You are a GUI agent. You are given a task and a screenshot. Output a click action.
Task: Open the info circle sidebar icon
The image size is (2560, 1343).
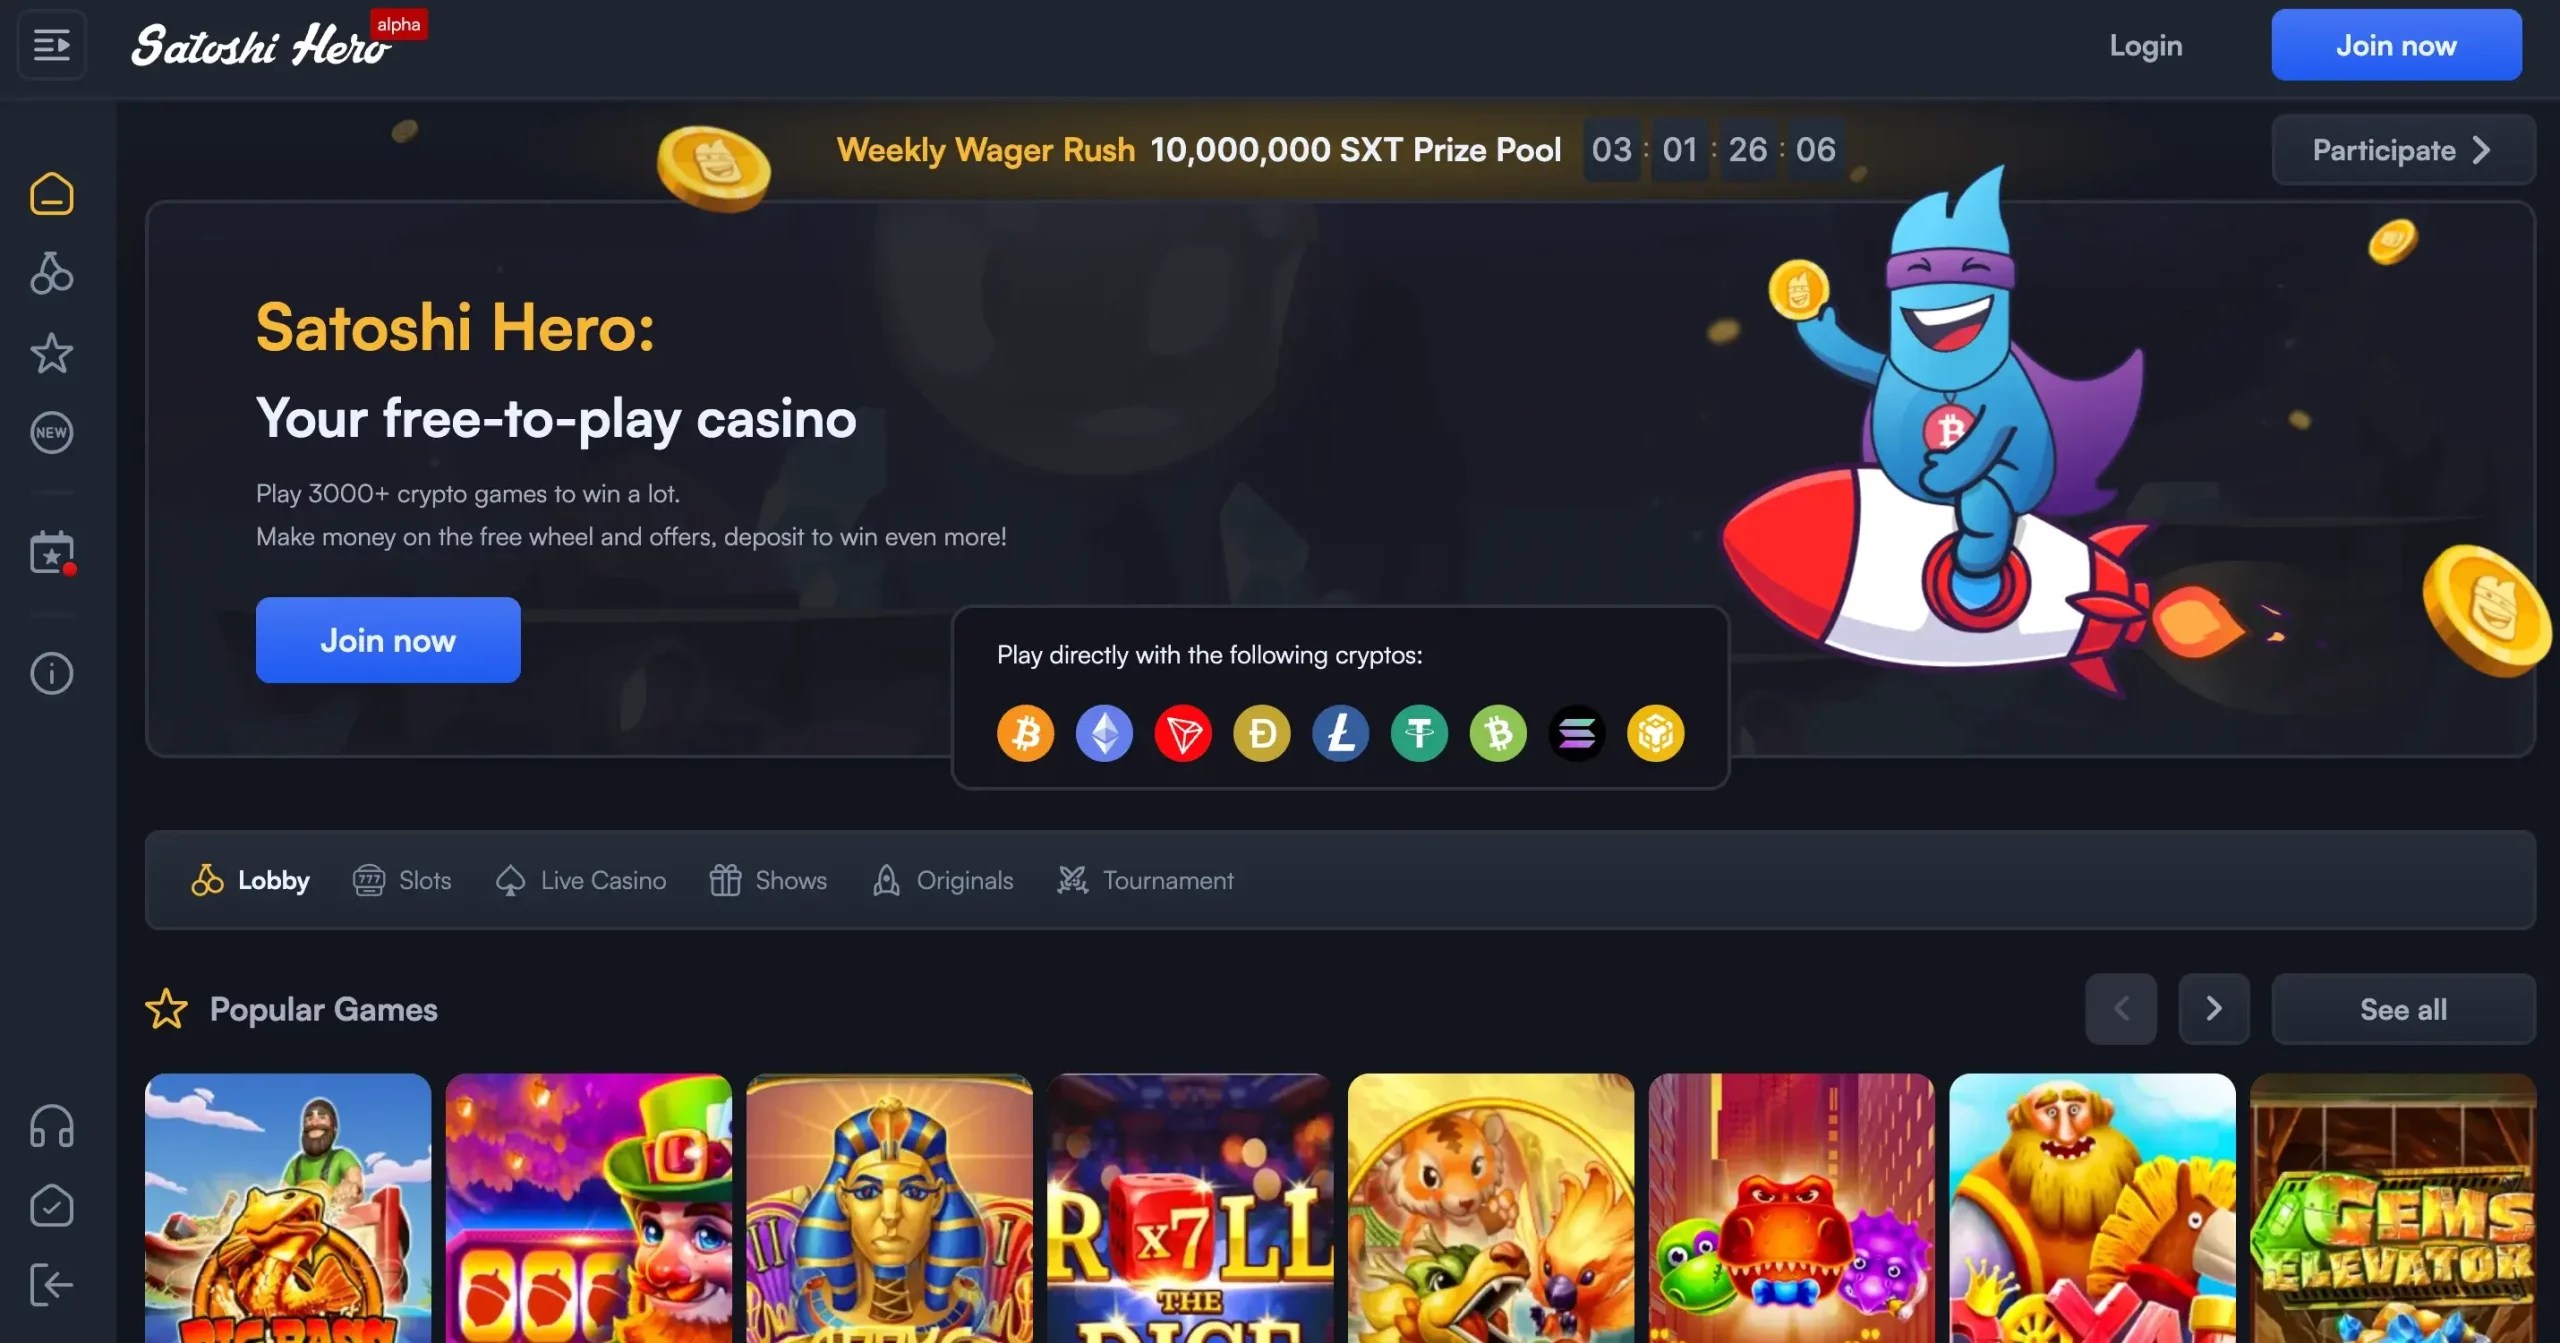click(x=52, y=673)
